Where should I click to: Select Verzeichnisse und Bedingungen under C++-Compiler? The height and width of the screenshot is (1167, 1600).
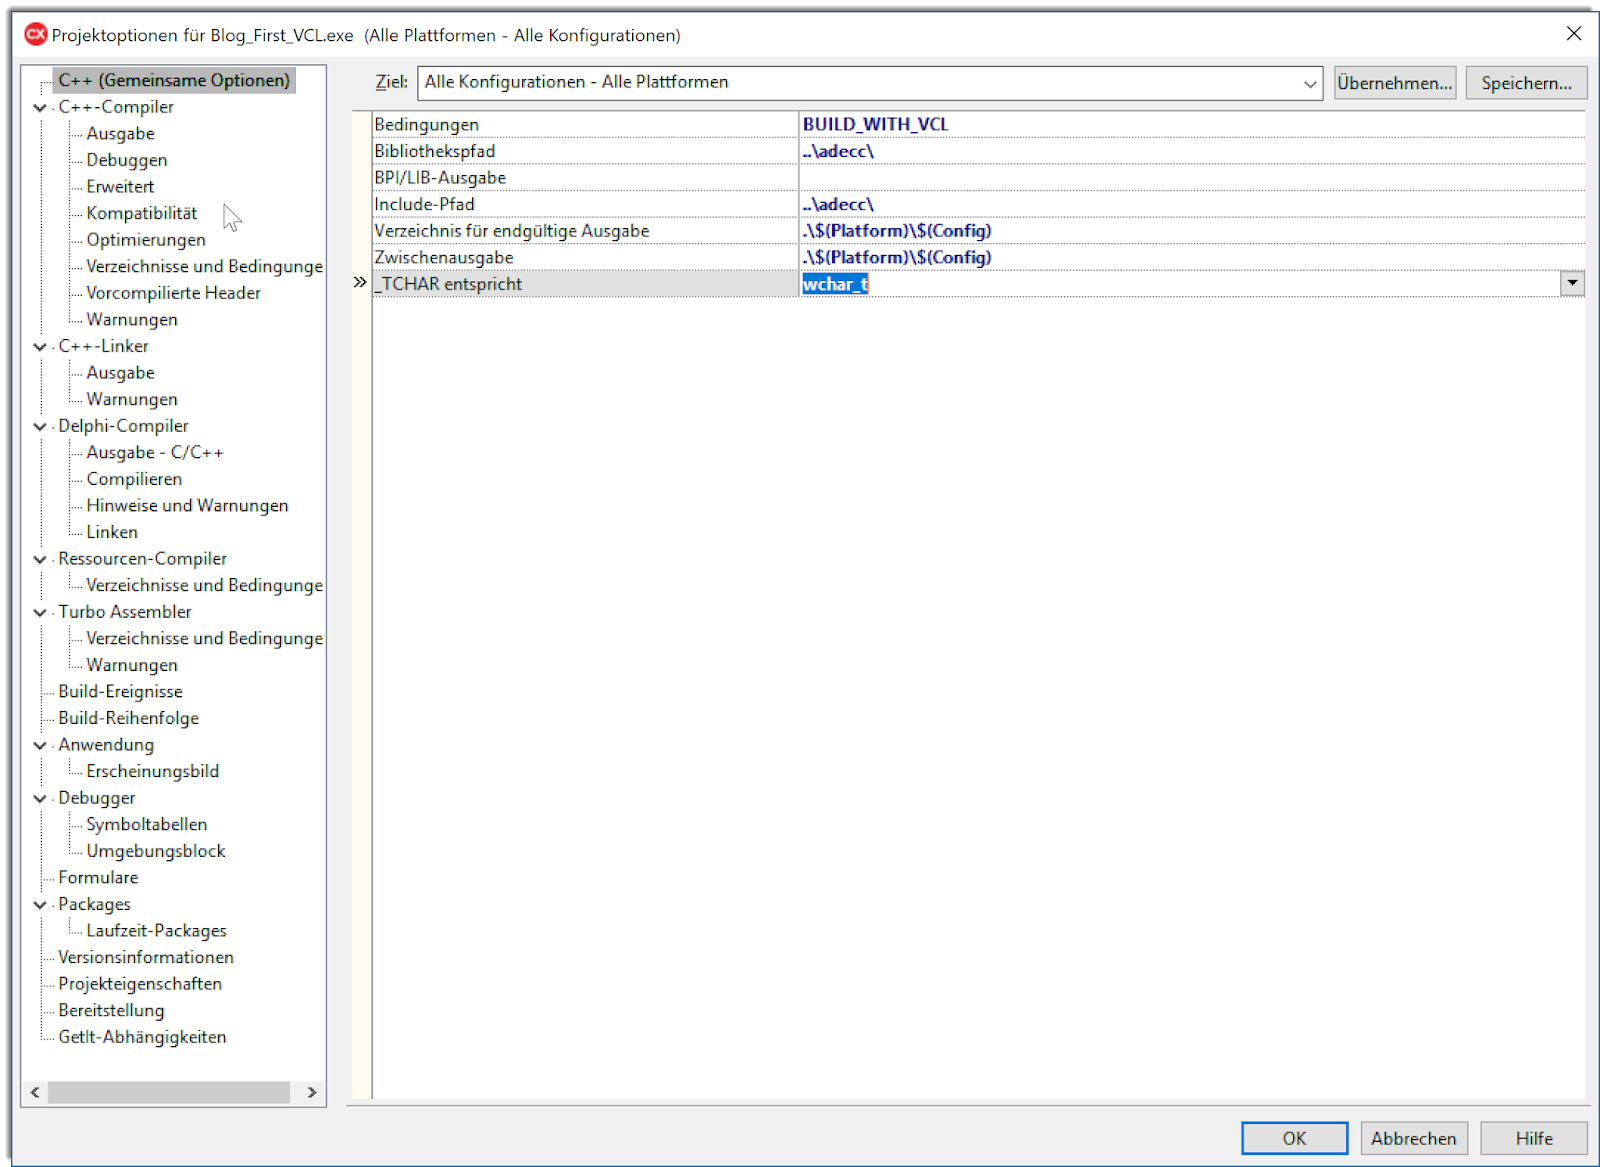(204, 266)
